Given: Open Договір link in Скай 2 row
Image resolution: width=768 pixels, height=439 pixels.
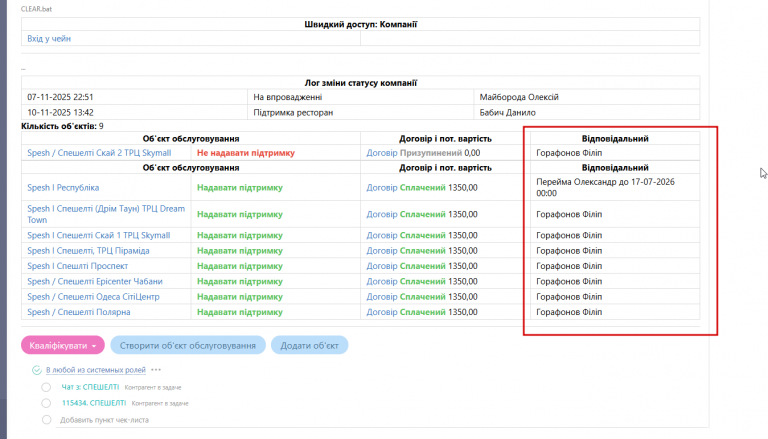Looking at the screenshot, I should 382,153.
